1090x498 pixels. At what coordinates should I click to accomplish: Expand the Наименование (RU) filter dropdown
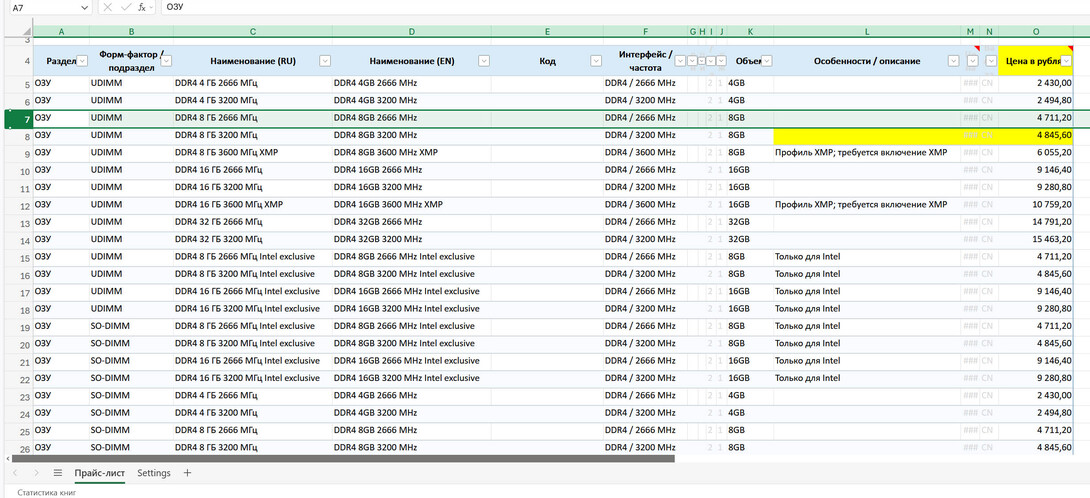(x=324, y=61)
